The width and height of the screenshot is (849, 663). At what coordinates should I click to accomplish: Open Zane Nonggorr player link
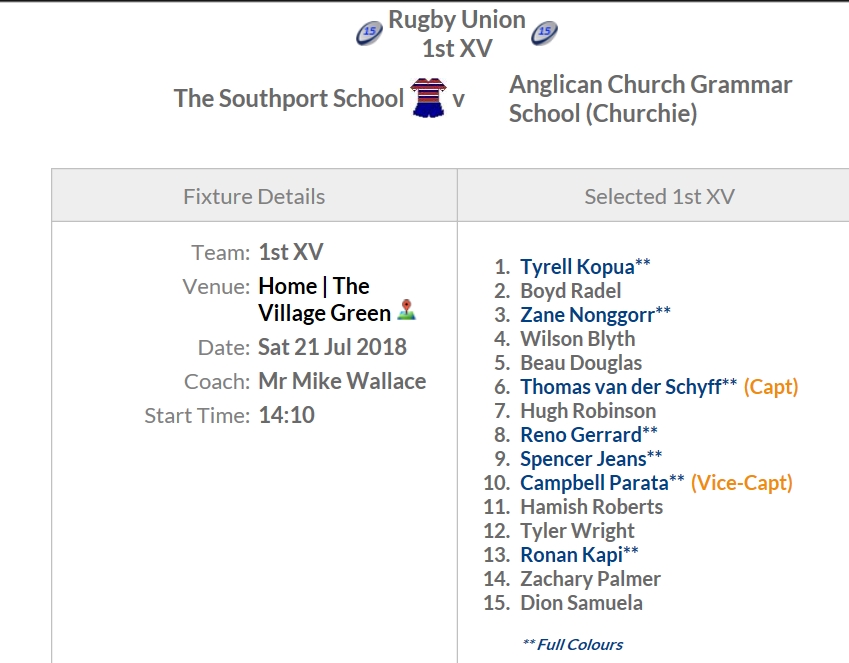click(587, 315)
